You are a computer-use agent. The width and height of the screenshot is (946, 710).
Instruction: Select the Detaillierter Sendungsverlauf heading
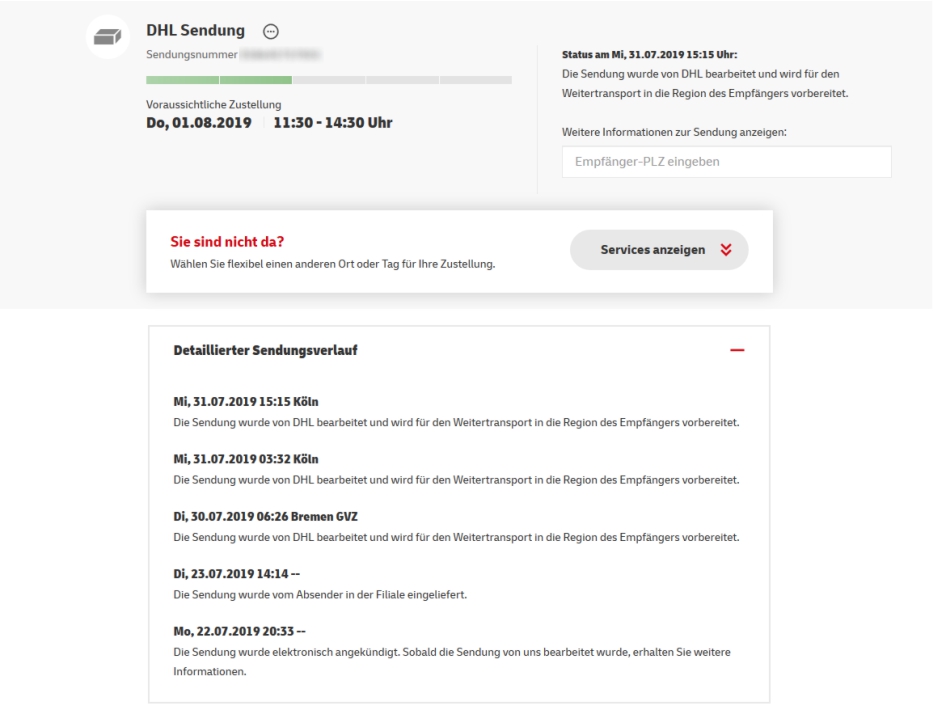265,350
